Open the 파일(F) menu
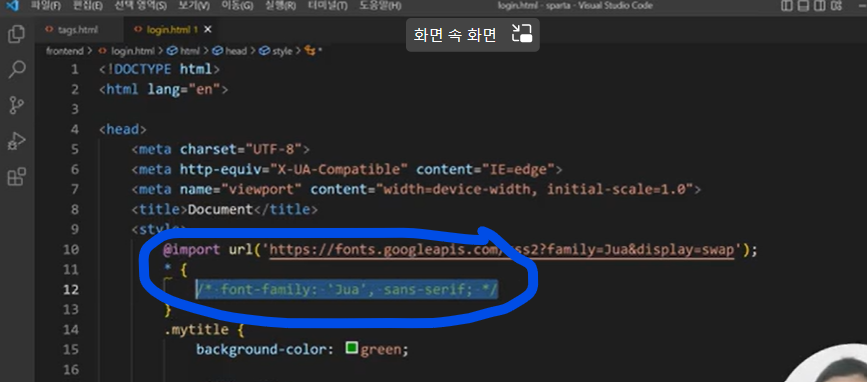Viewport: 867px width, 382px height. tap(45, 6)
